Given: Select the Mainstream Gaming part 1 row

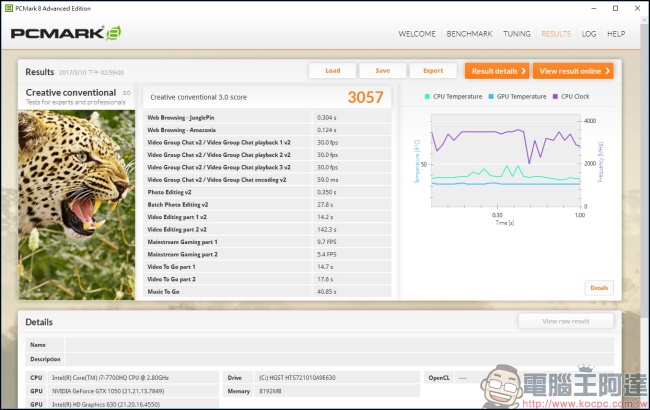Looking at the screenshot, I should [267, 242].
